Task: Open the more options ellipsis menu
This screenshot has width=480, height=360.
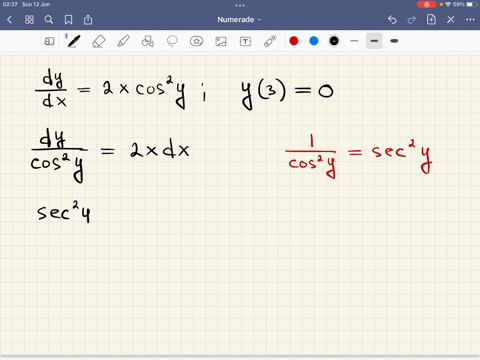Action: tap(470, 20)
